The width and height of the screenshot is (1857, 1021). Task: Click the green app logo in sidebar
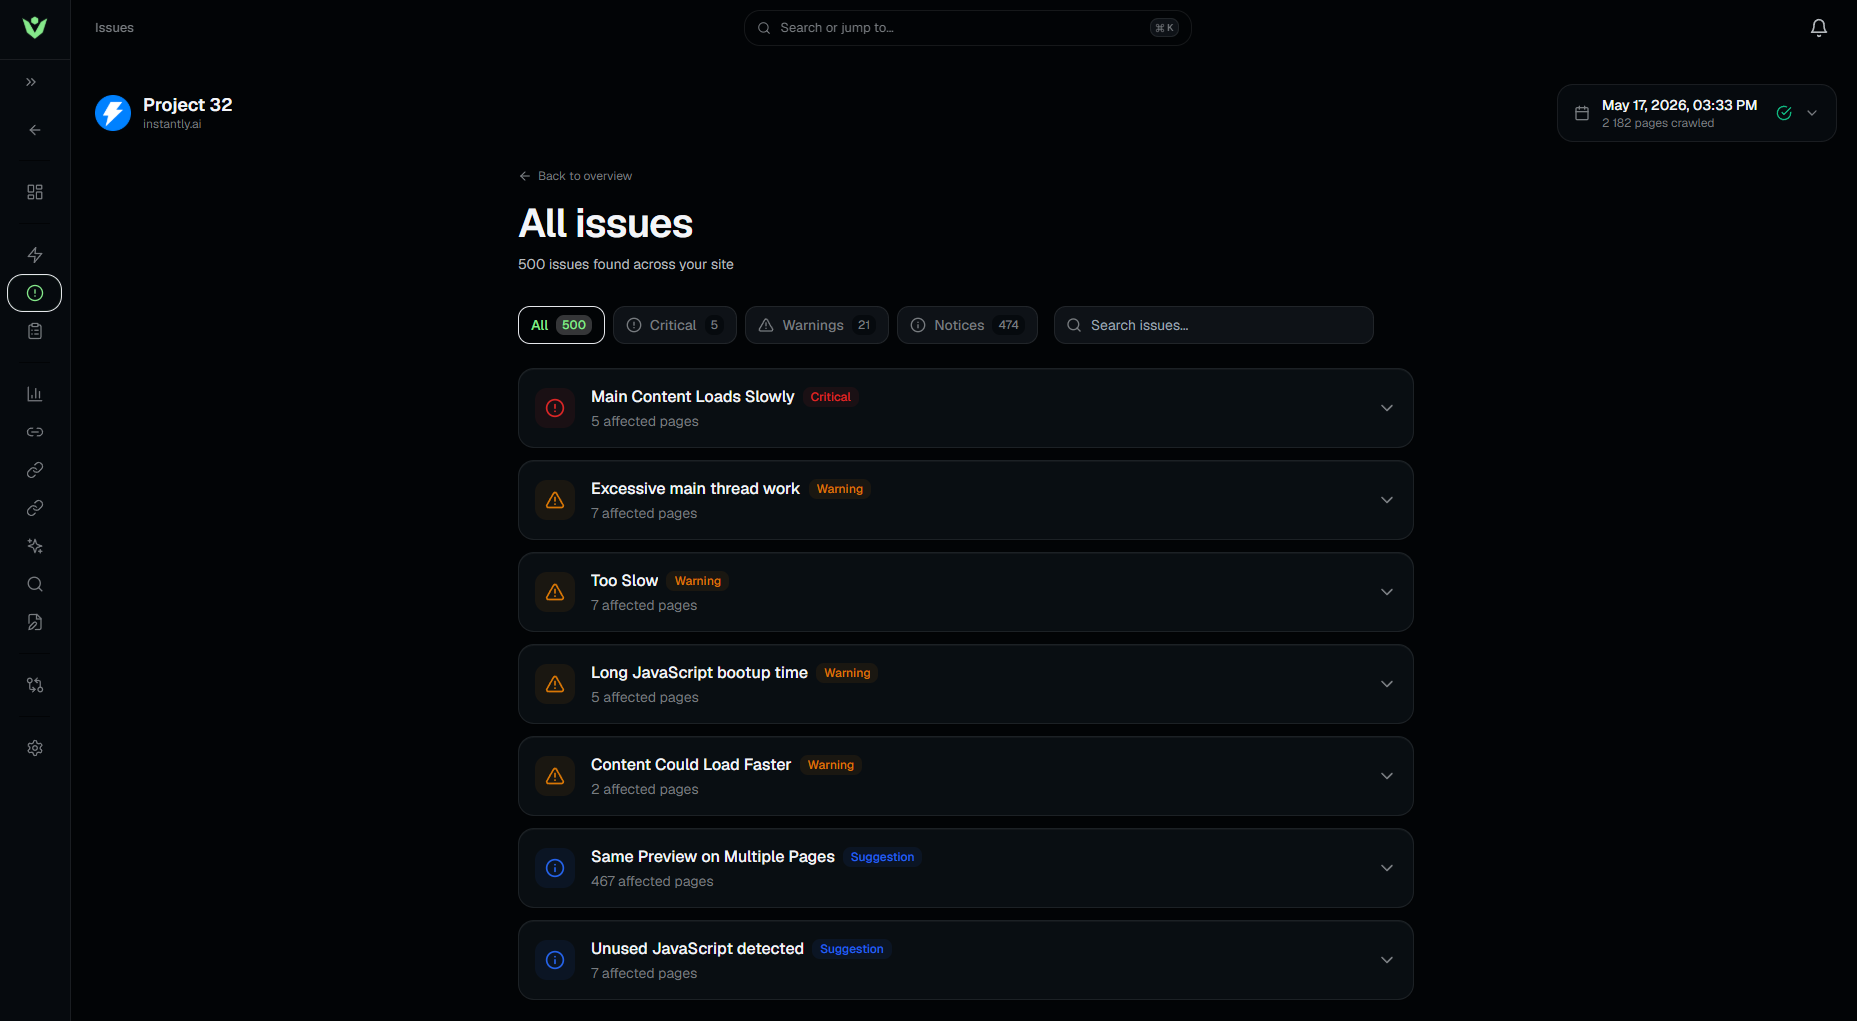click(x=35, y=27)
